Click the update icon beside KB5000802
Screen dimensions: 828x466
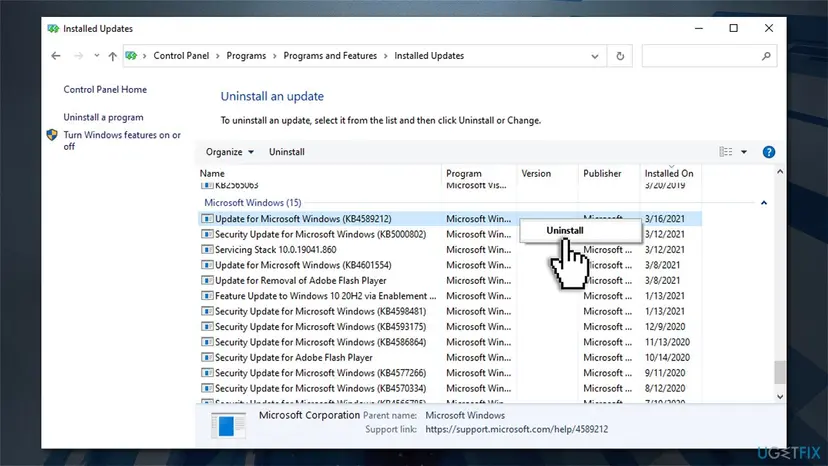tap(207, 234)
